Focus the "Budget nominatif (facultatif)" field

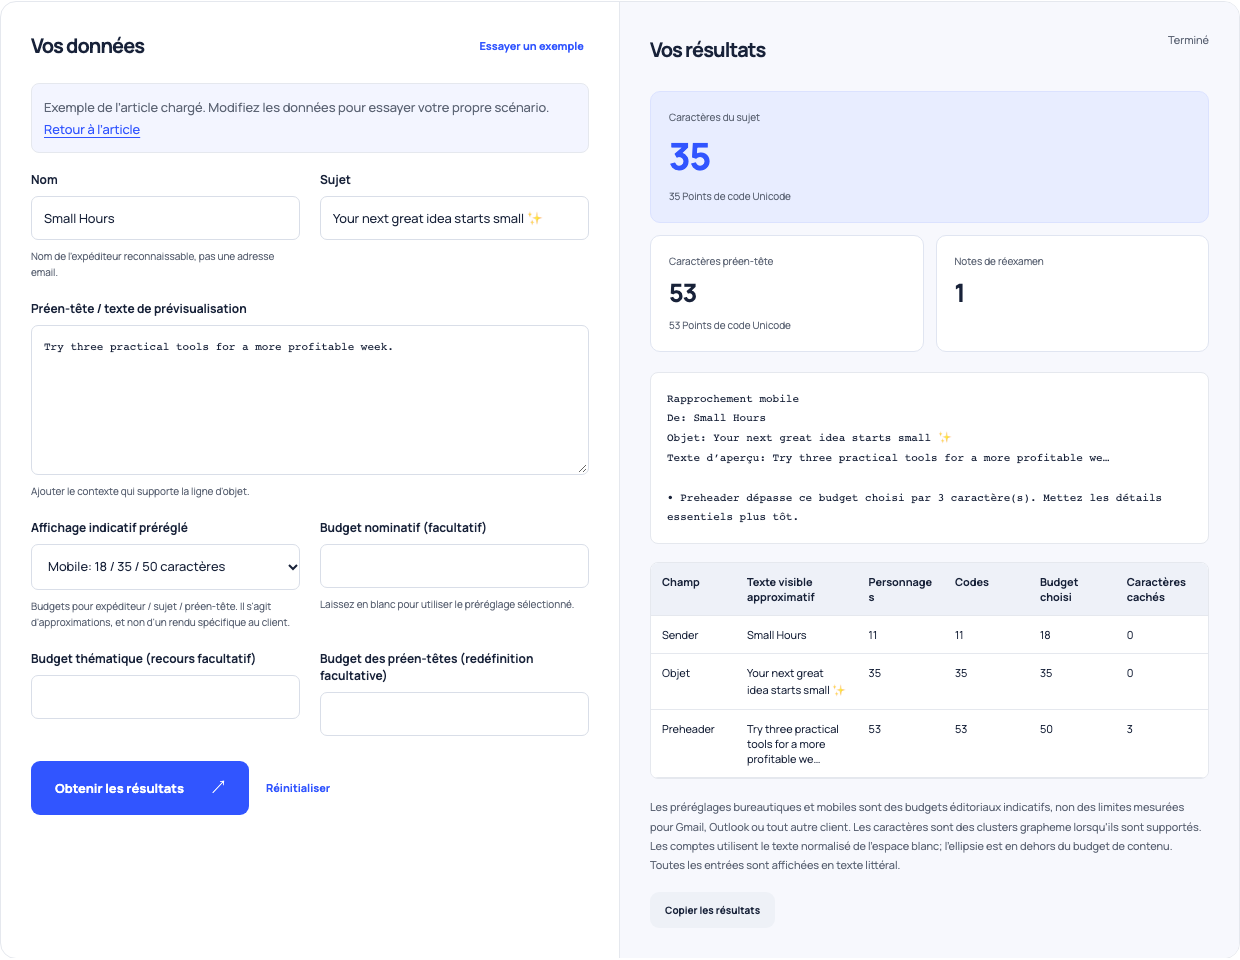(x=454, y=566)
